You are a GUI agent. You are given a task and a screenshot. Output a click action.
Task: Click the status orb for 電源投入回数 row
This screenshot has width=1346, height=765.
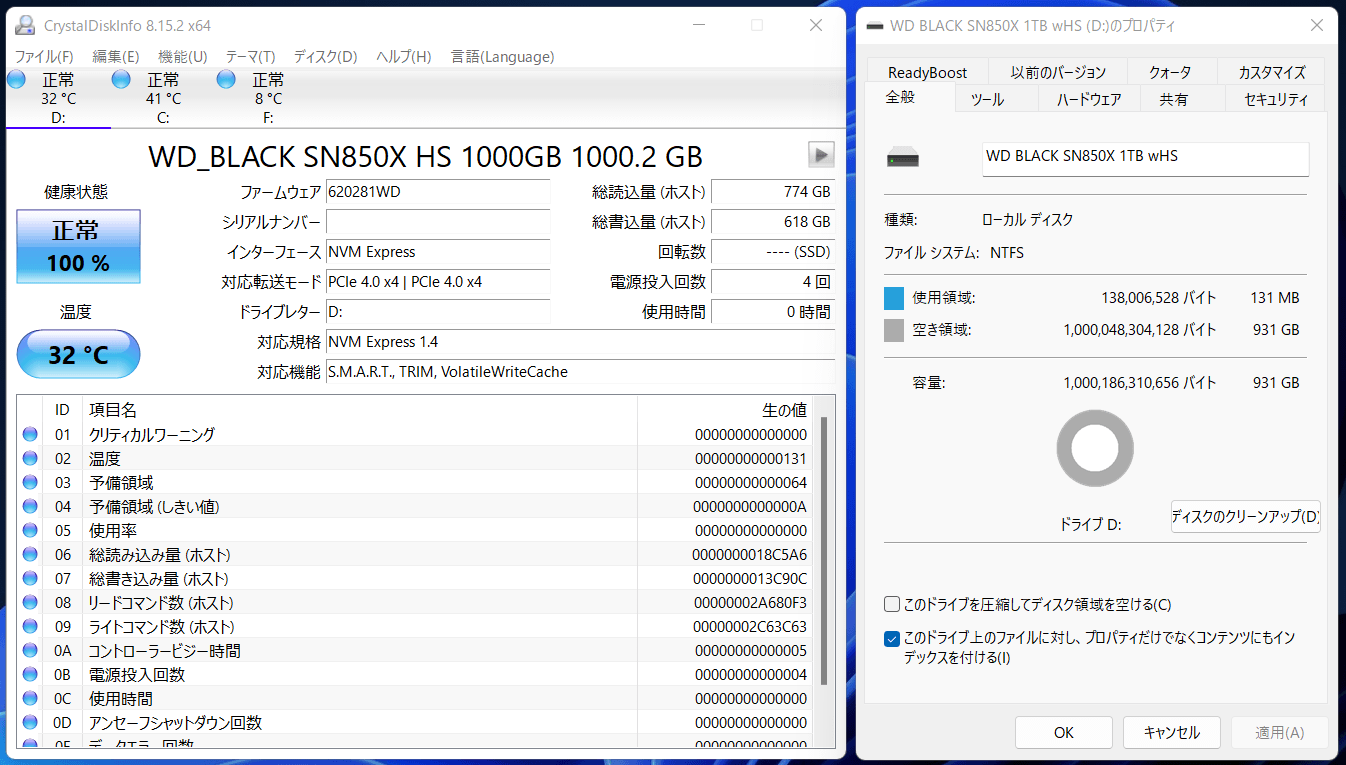point(30,675)
